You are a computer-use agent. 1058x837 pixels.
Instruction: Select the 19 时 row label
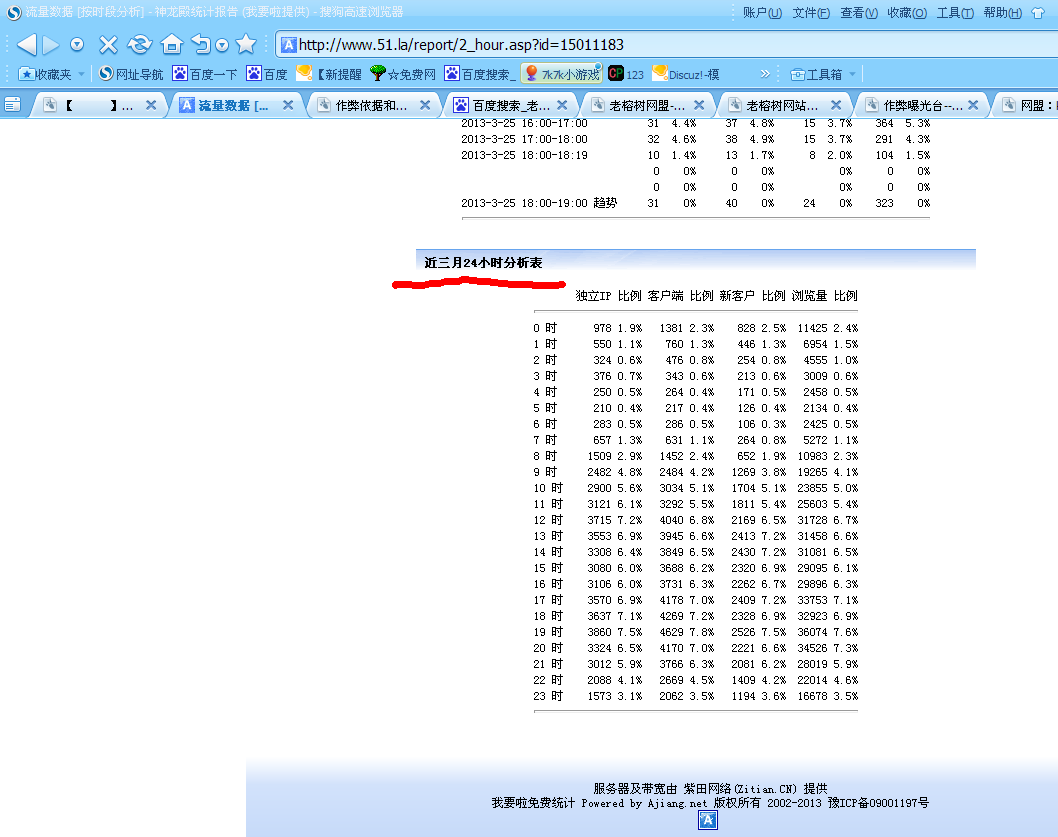548,632
